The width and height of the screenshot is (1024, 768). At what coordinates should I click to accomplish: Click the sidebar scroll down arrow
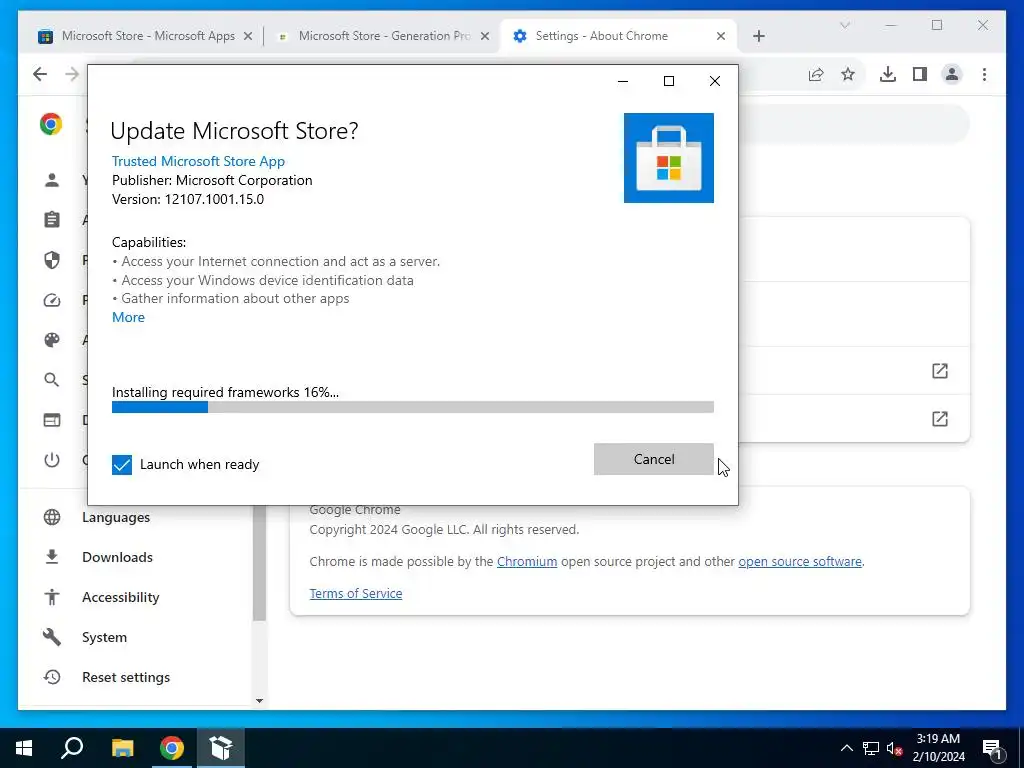259,701
